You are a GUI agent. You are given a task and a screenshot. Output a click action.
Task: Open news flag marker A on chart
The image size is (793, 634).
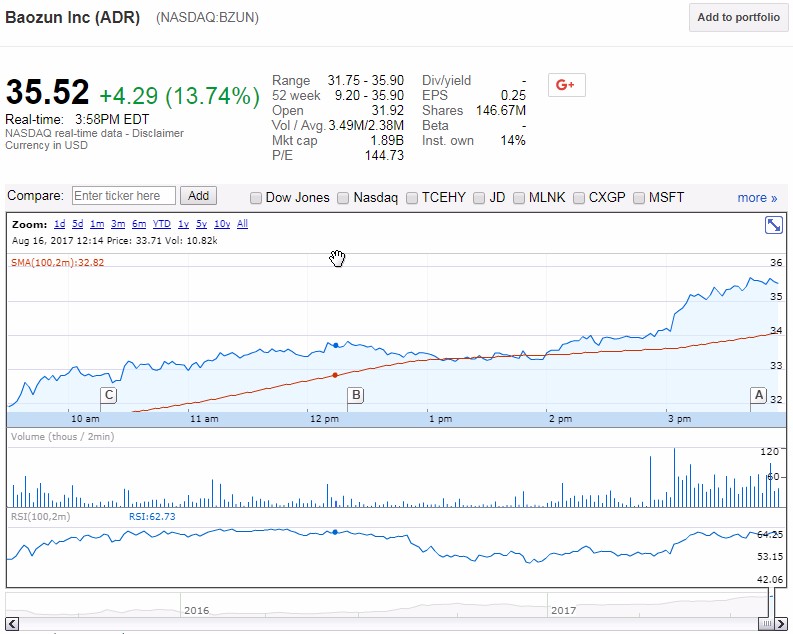click(x=758, y=395)
